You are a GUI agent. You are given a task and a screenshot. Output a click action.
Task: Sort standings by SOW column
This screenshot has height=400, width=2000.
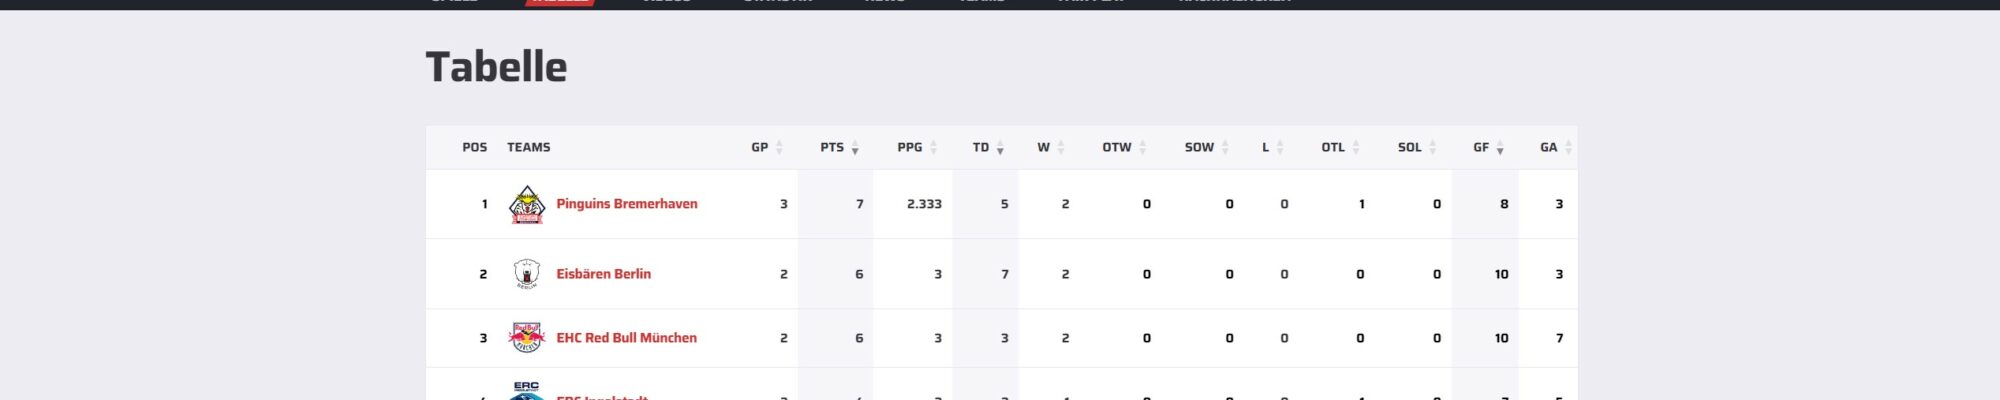pos(1207,147)
